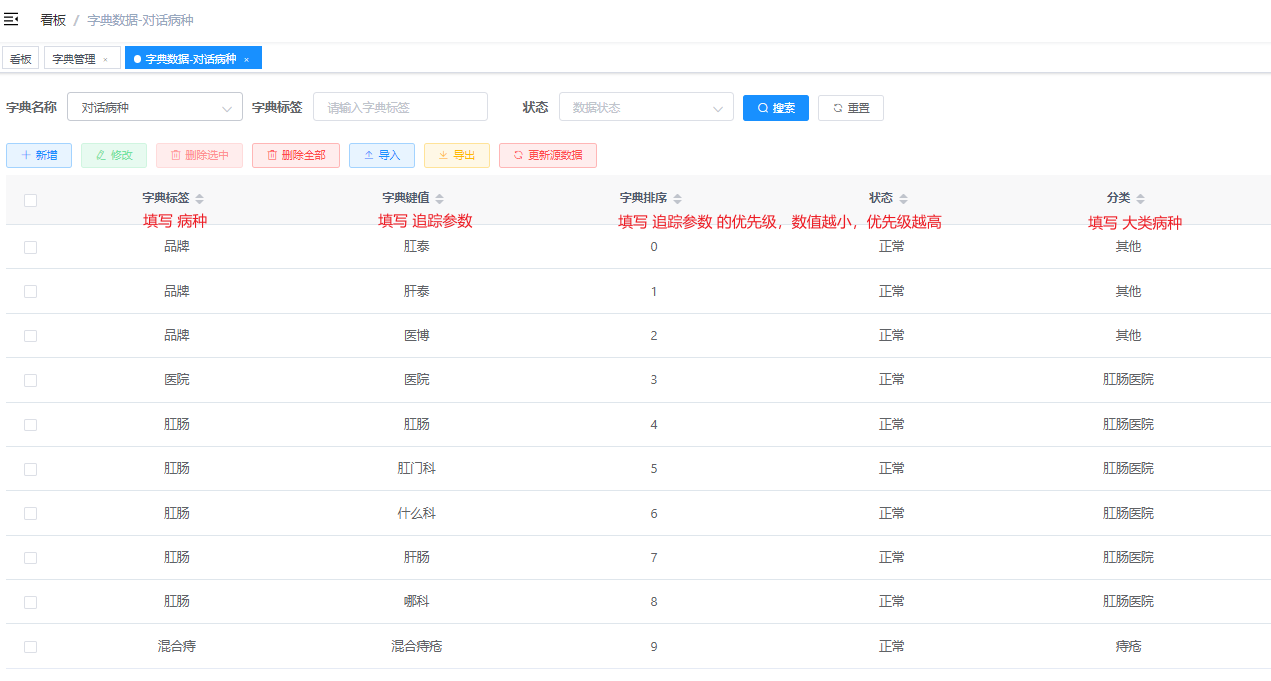The height and width of the screenshot is (681, 1271).
Task: Click the 删除全部 button
Action: pos(296,155)
